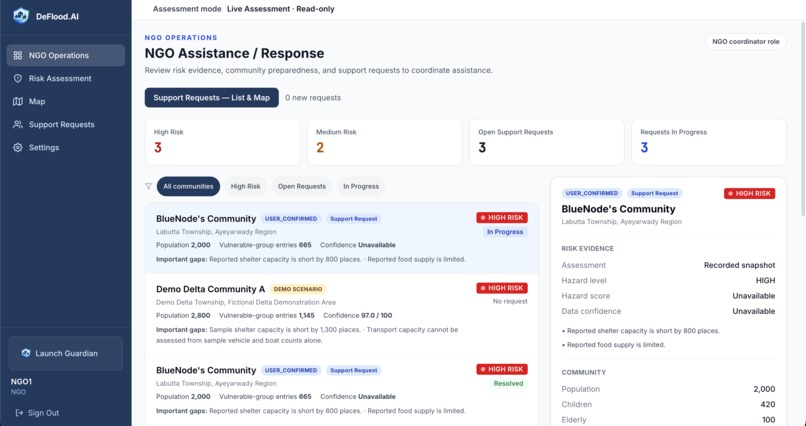Click Vulnerable-group entries 1,145 text
Viewport: 806px width, 426px height.
267,316
